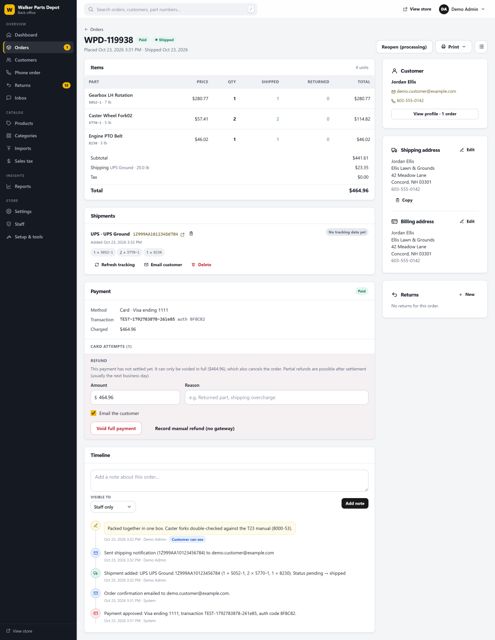Open the Returns sidebar section
Viewport: 495px width, 640px height.
[x=38, y=85]
